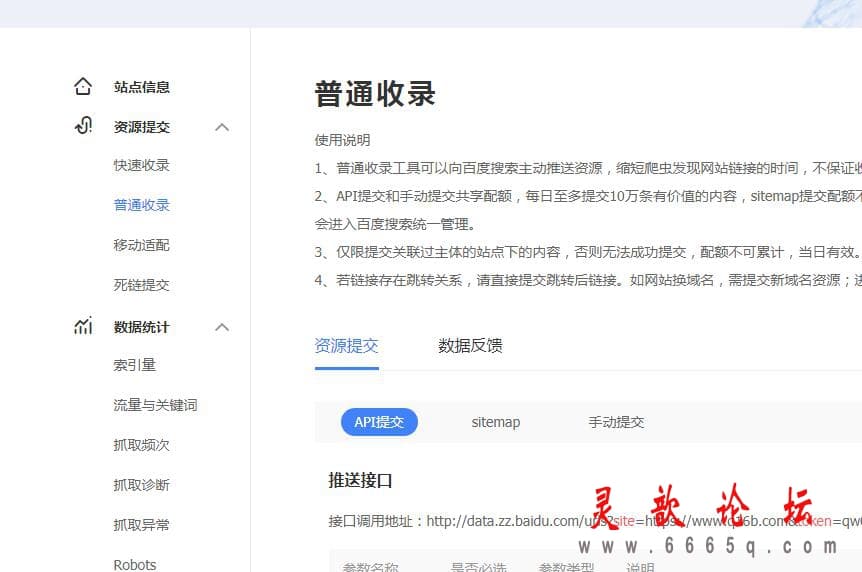
Task: Switch to the 数据反馈 tab
Action: coord(470,346)
